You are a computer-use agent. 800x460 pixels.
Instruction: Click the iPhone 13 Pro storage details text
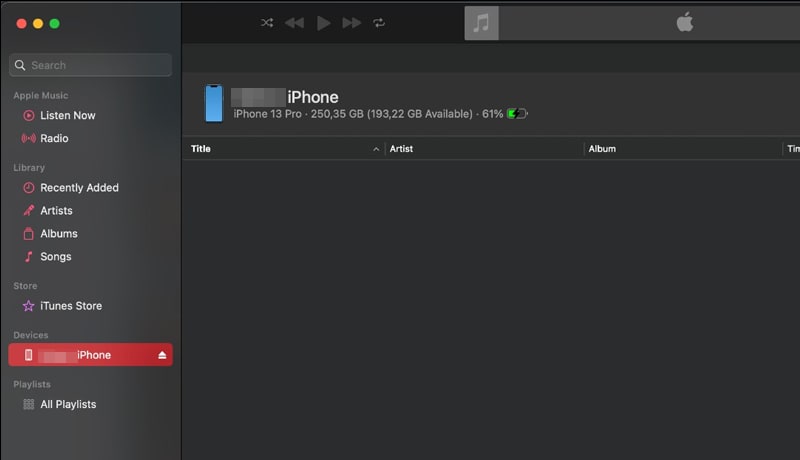pyautogui.click(x=368, y=114)
